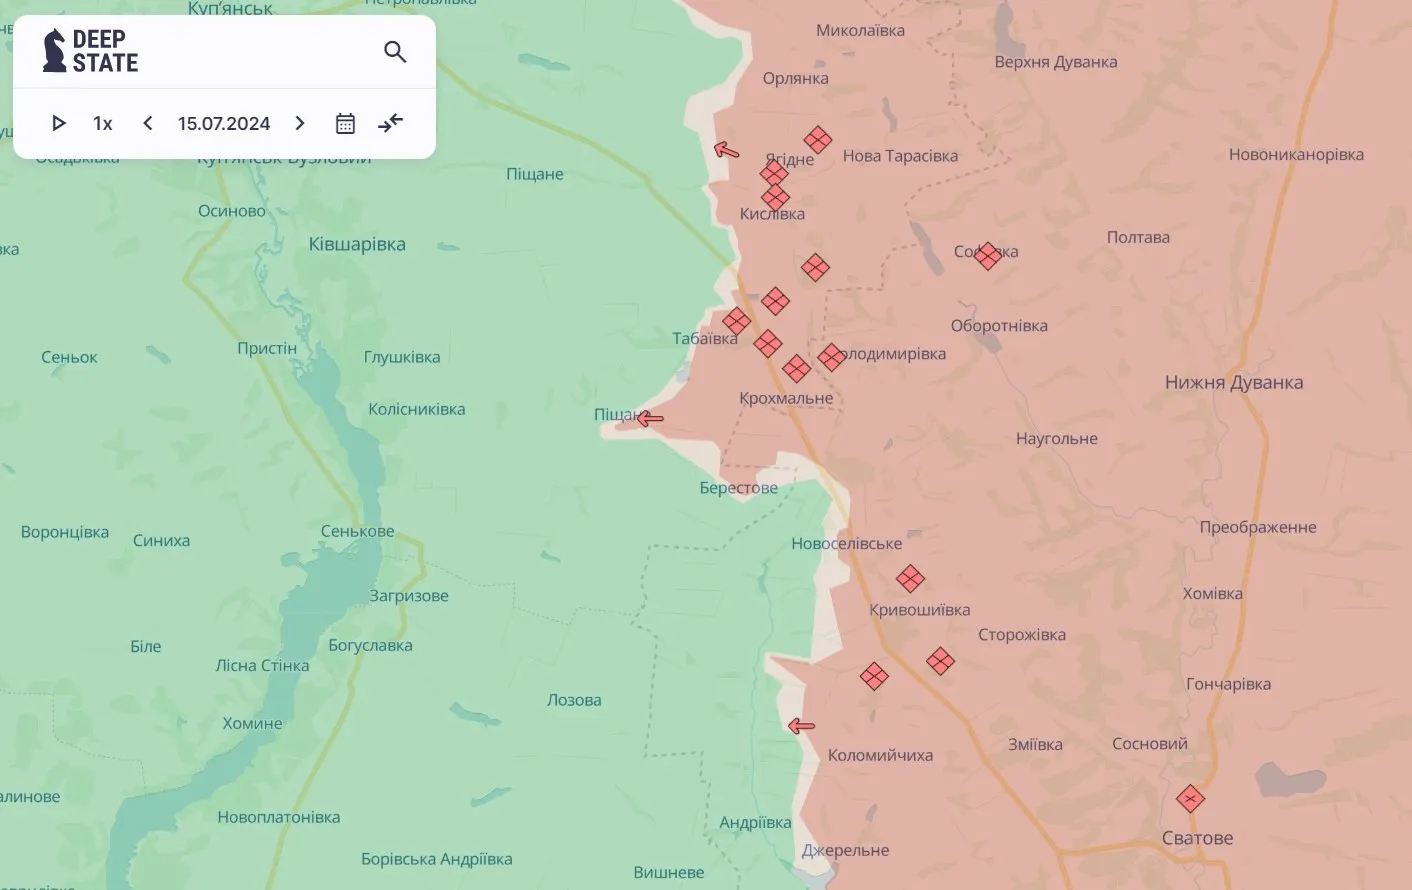Open the map search magnifier
This screenshot has width=1412, height=890.
point(395,52)
